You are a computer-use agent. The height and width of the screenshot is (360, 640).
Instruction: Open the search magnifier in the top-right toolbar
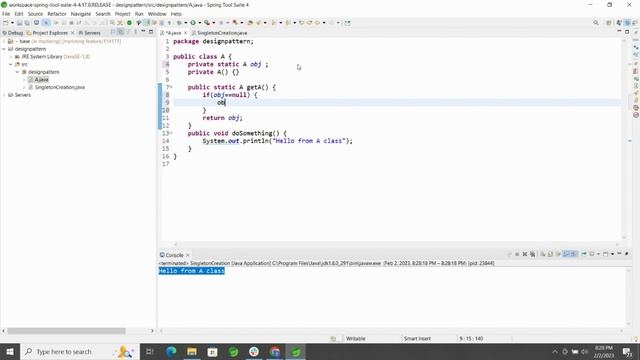(x=596, y=23)
